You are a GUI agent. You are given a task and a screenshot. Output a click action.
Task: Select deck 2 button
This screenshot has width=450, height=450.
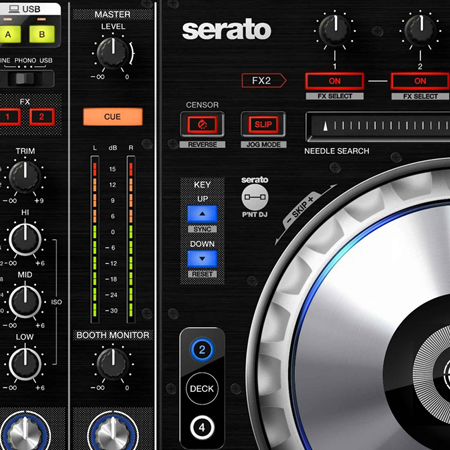[202, 350]
